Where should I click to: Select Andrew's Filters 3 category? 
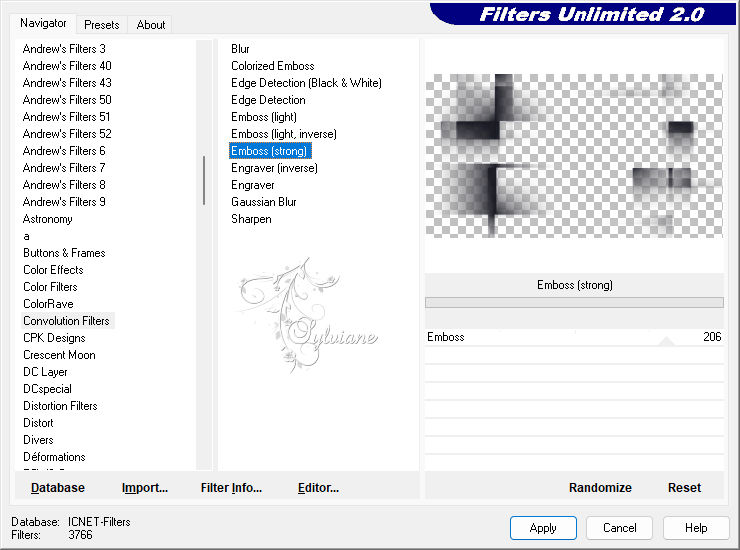click(64, 49)
